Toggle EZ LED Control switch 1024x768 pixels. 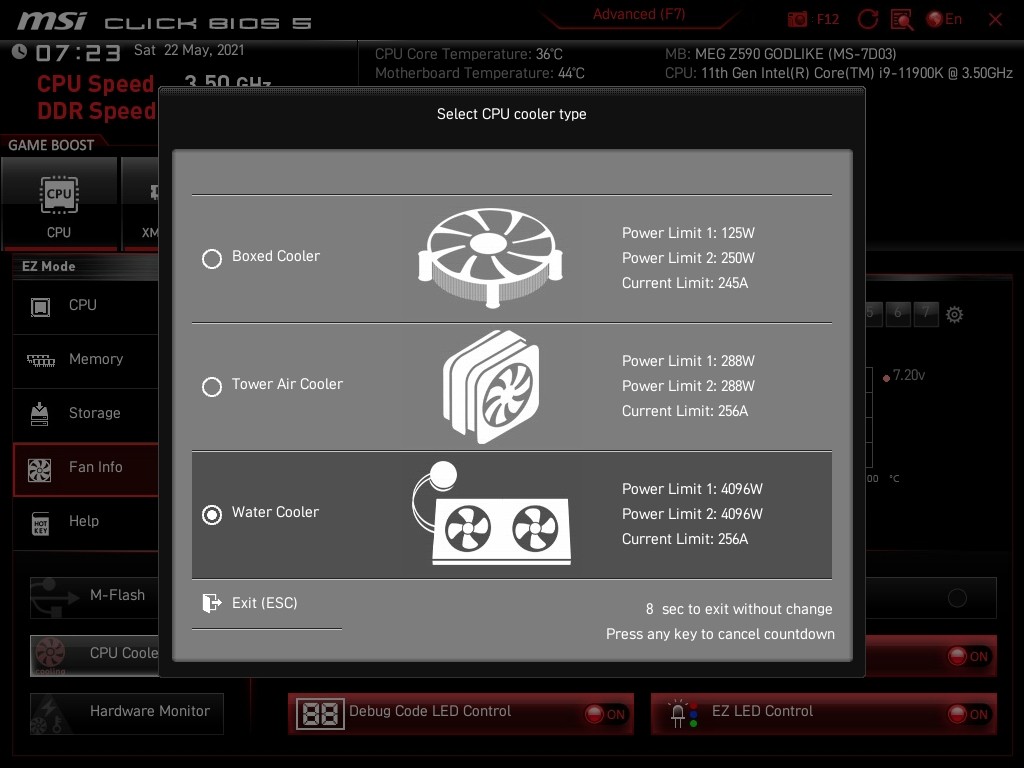tap(968, 714)
